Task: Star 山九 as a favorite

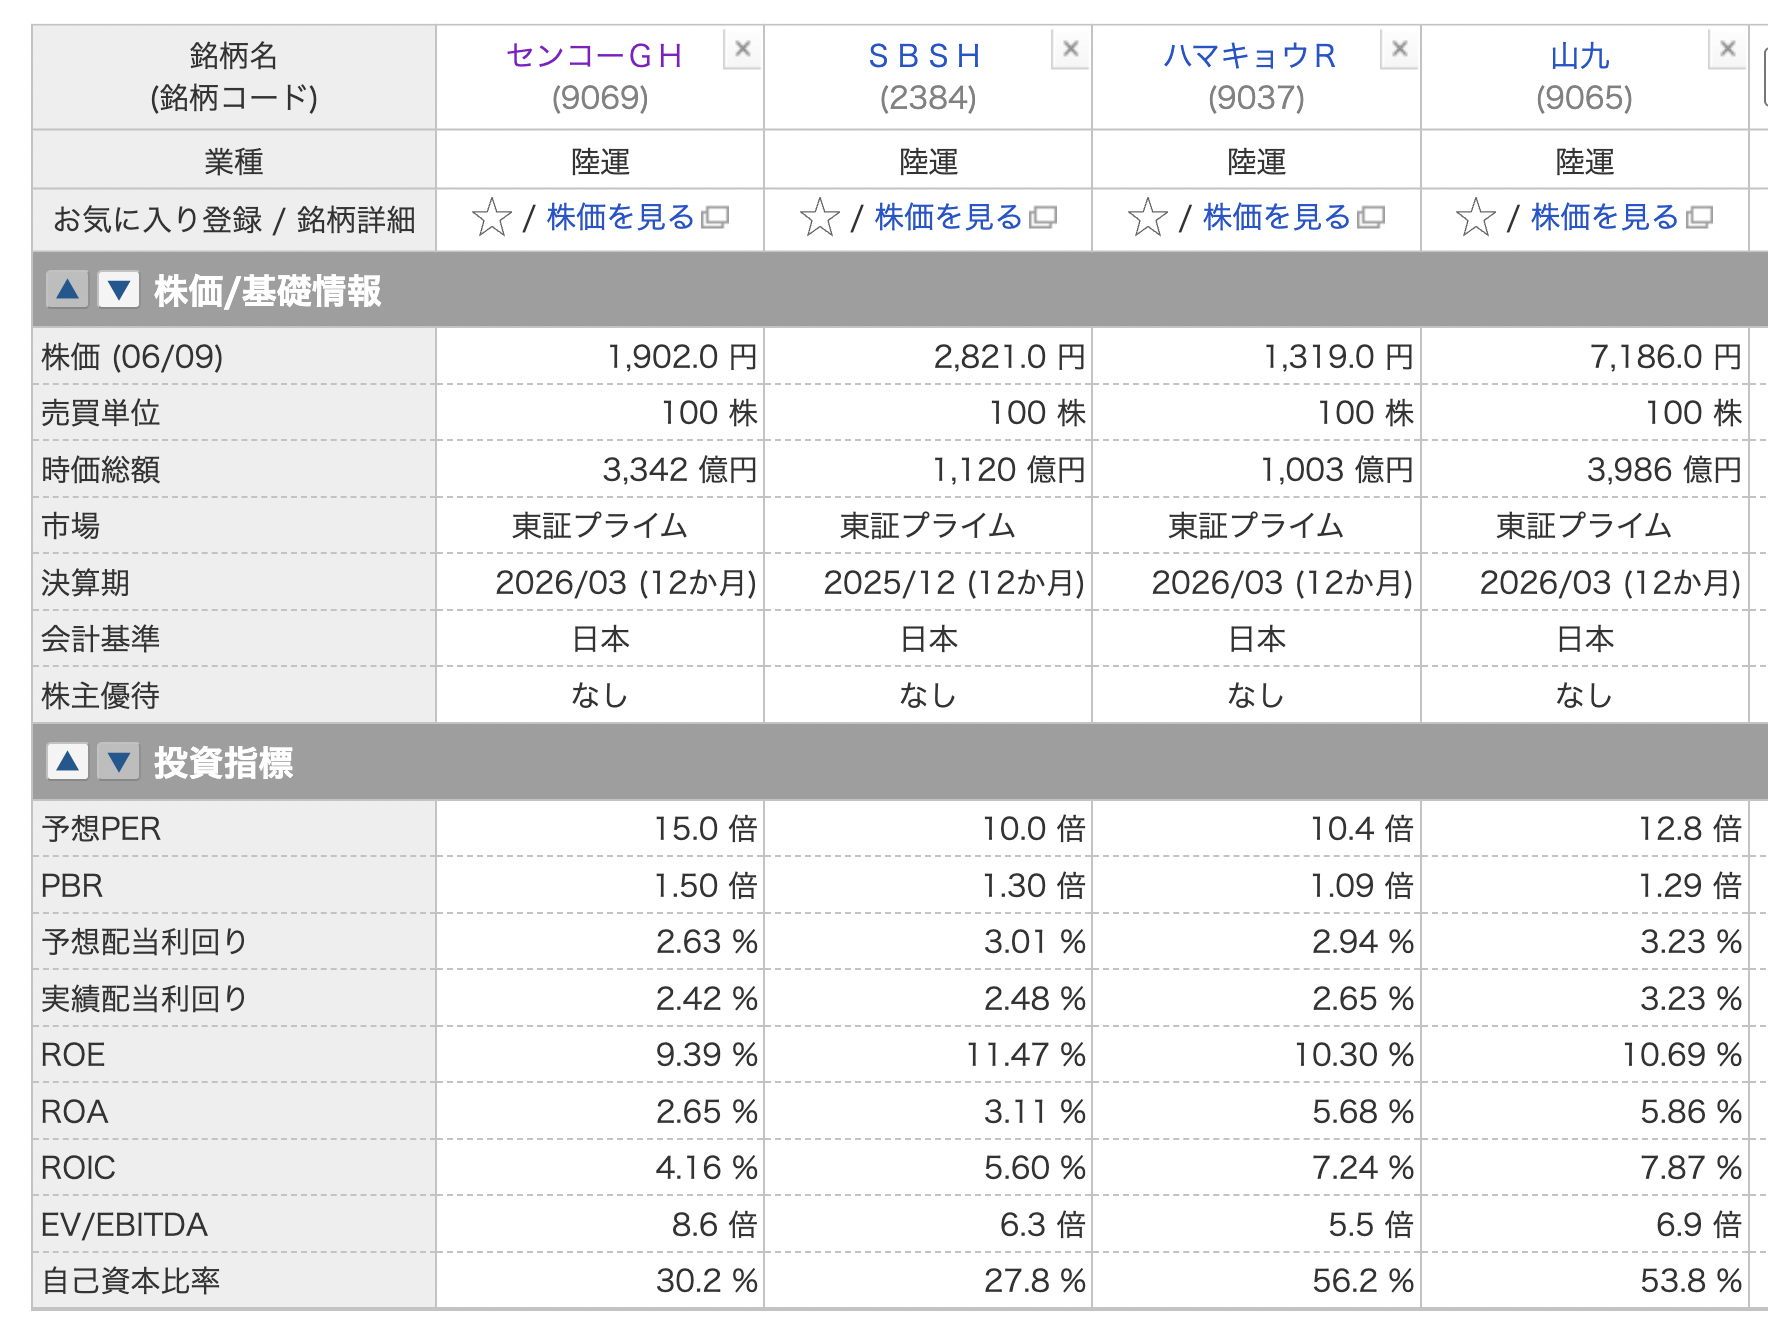Action: (1475, 217)
